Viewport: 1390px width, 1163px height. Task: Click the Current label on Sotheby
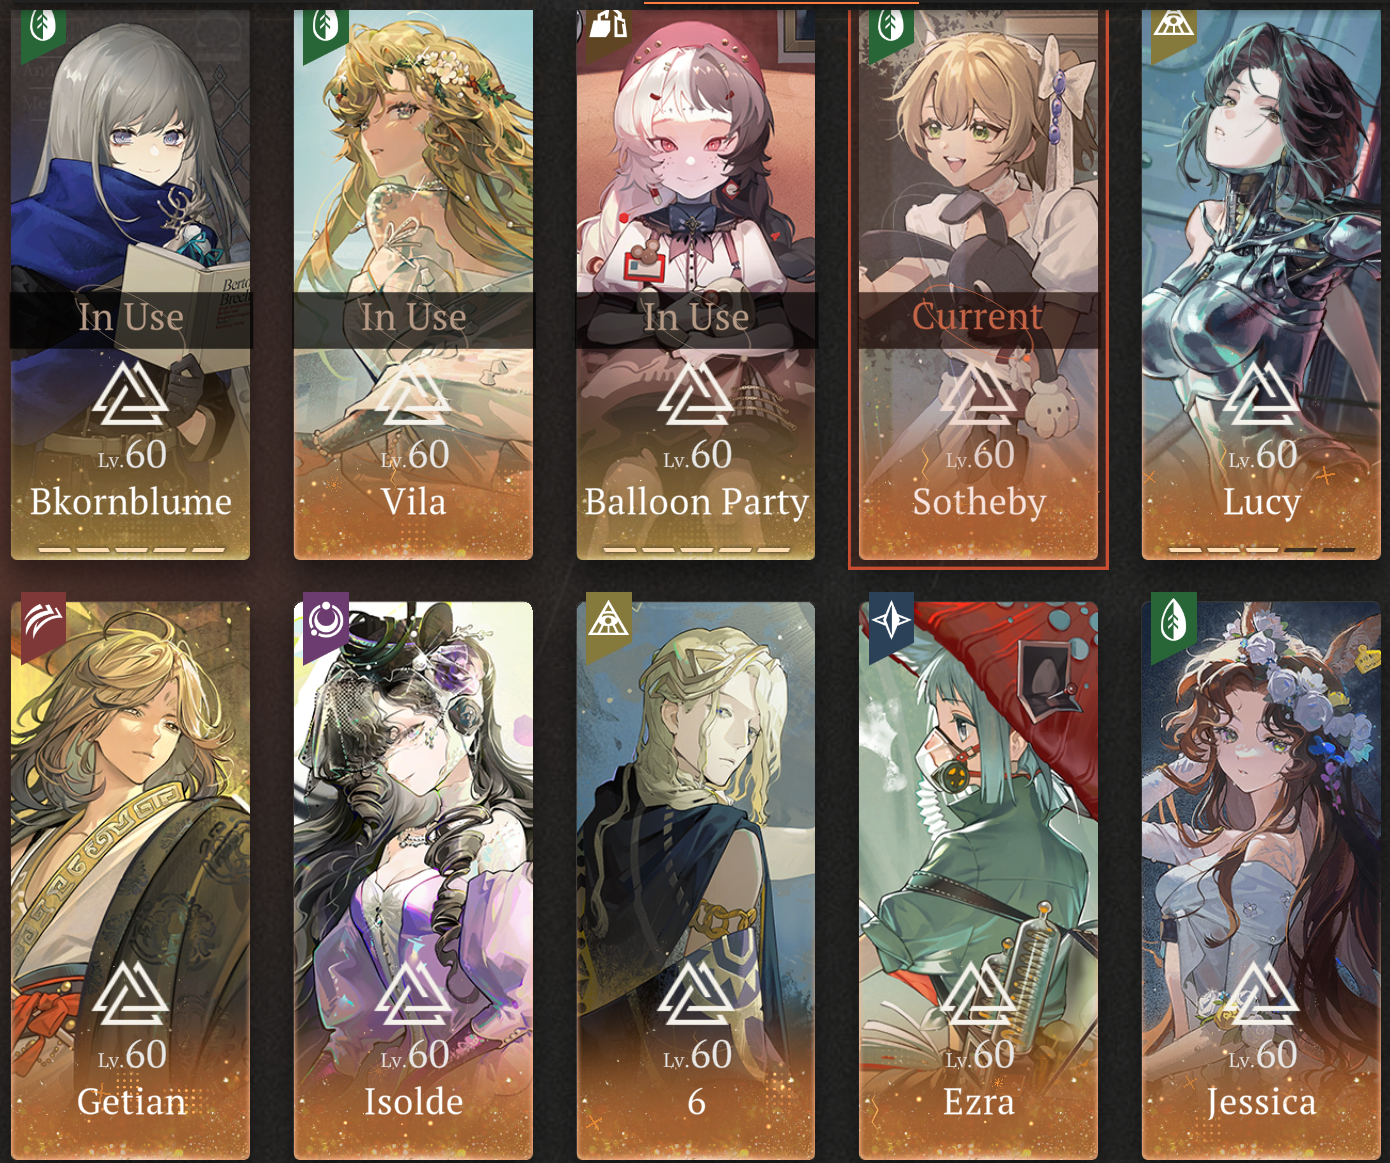click(x=977, y=316)
